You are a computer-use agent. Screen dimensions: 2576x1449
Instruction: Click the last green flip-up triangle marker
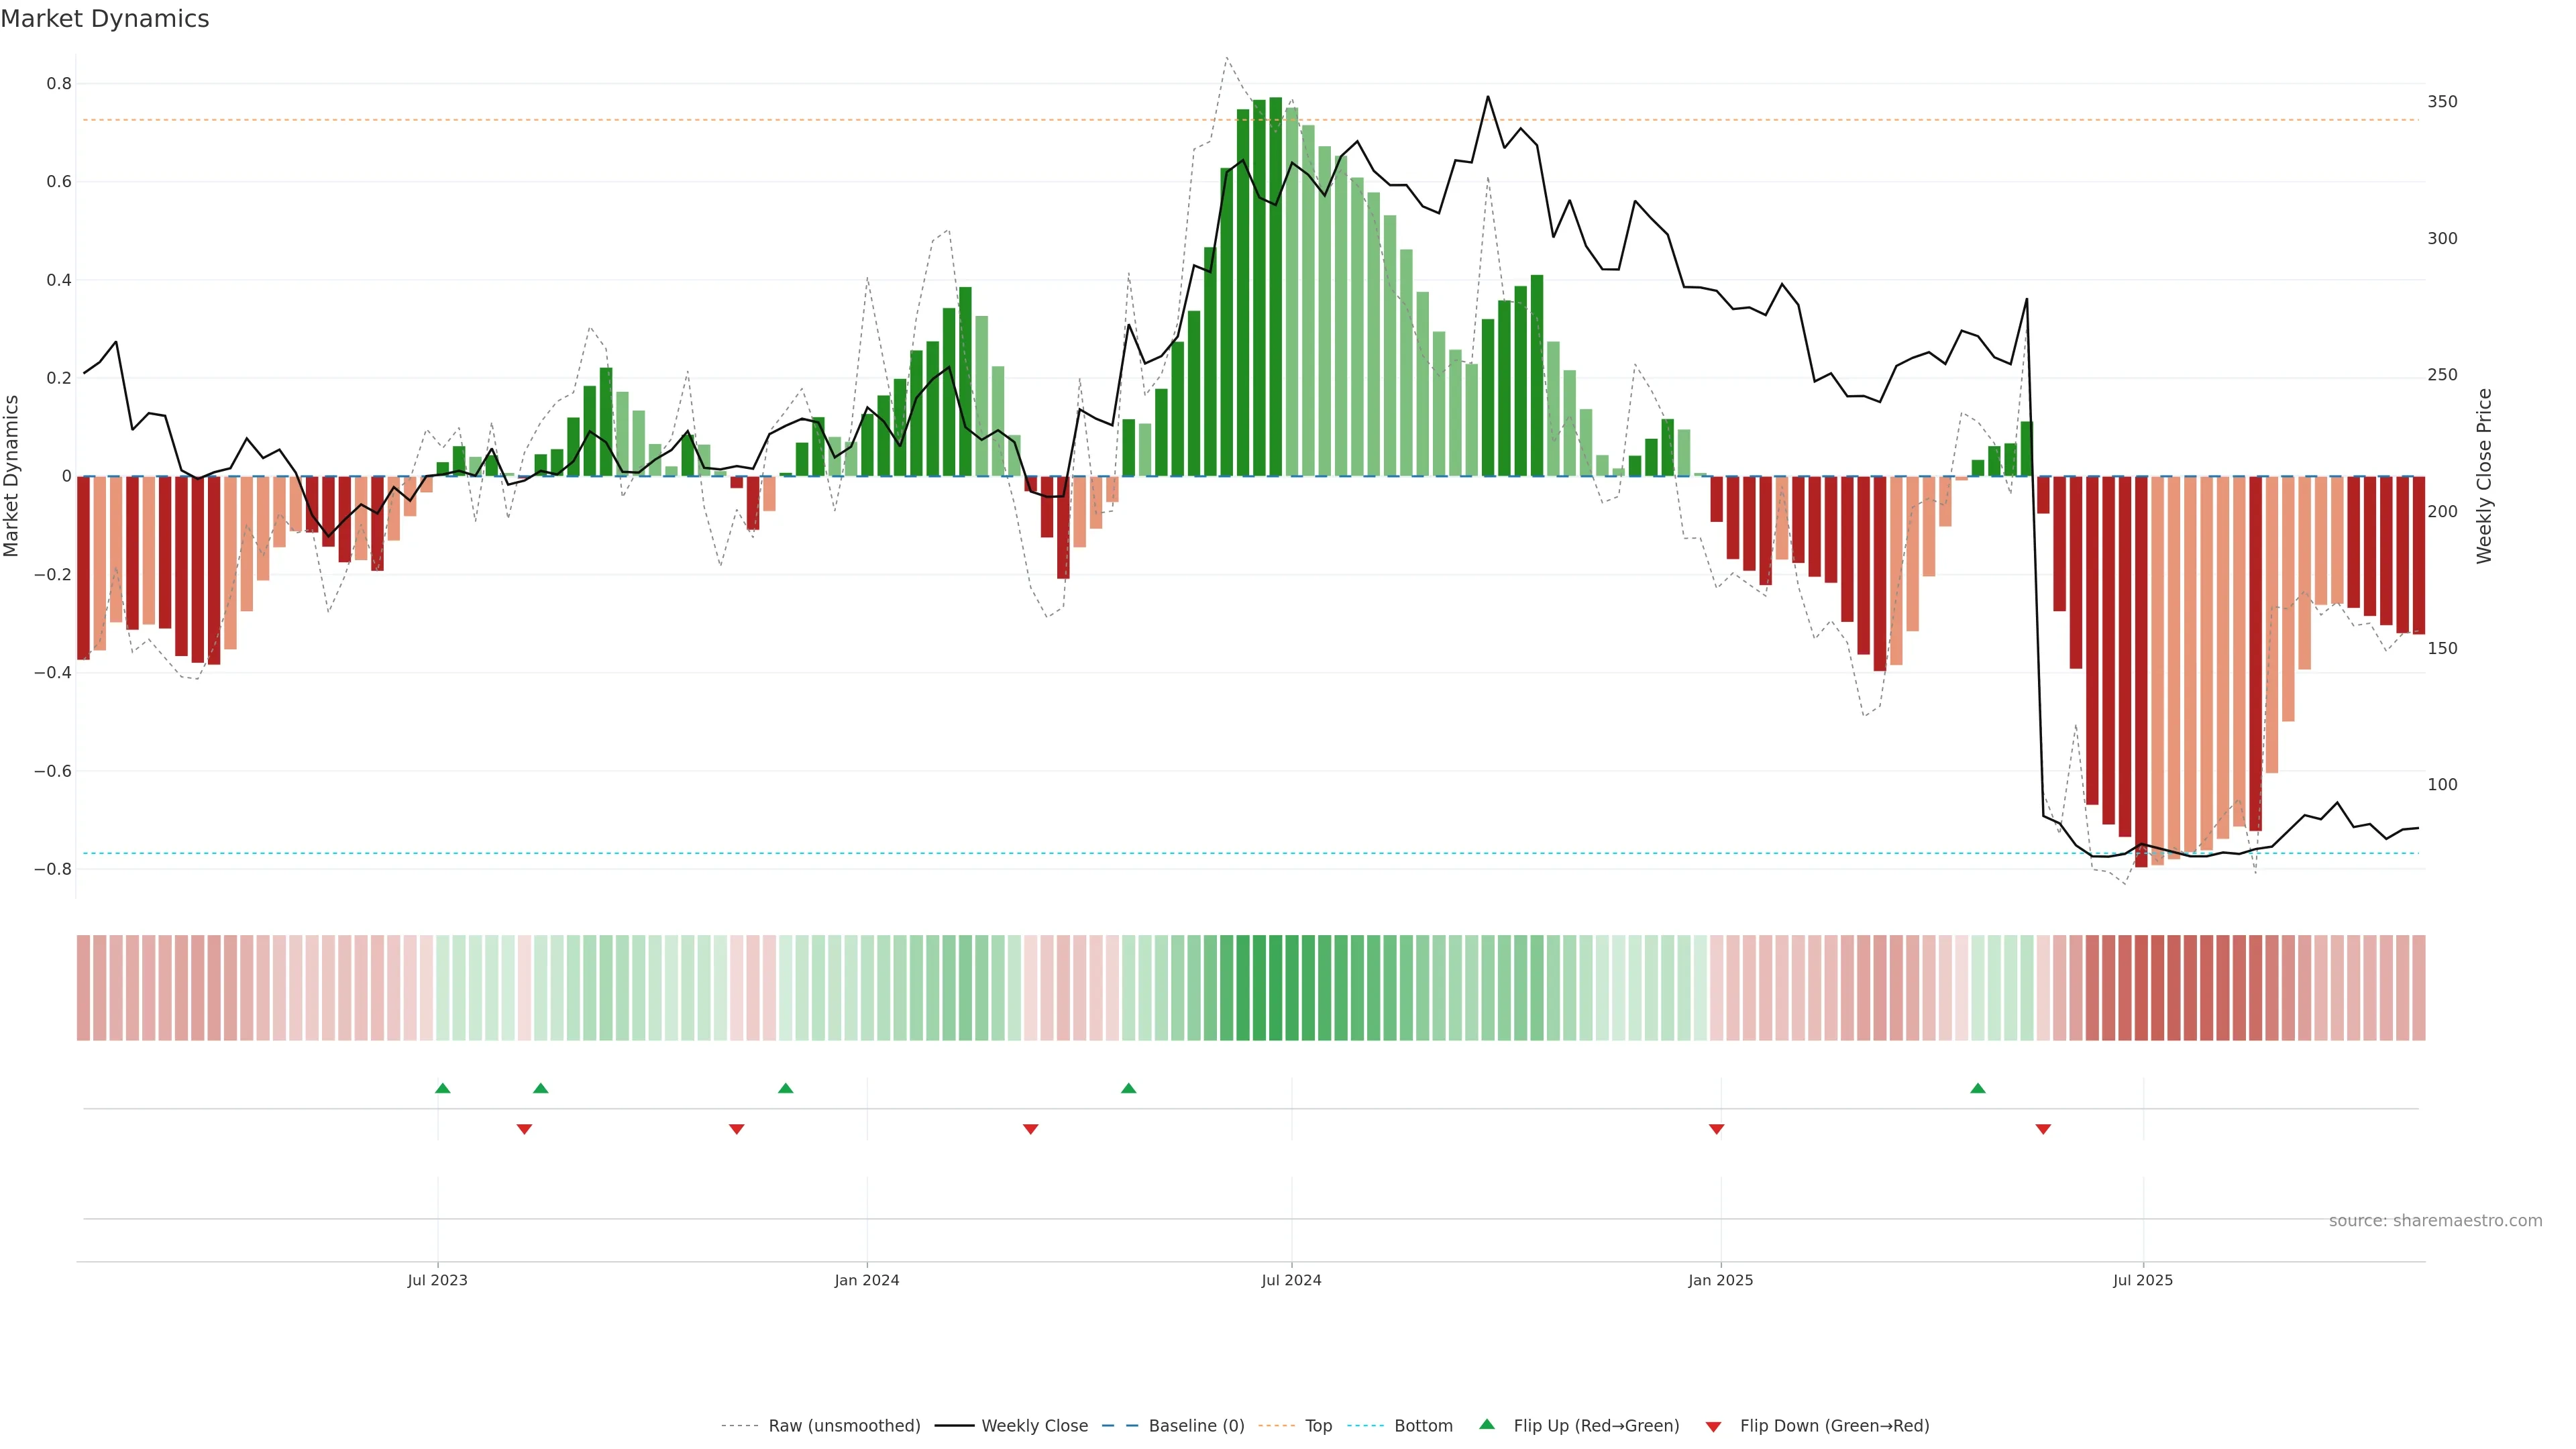pyautogui.click(x=1977, y=1088)
